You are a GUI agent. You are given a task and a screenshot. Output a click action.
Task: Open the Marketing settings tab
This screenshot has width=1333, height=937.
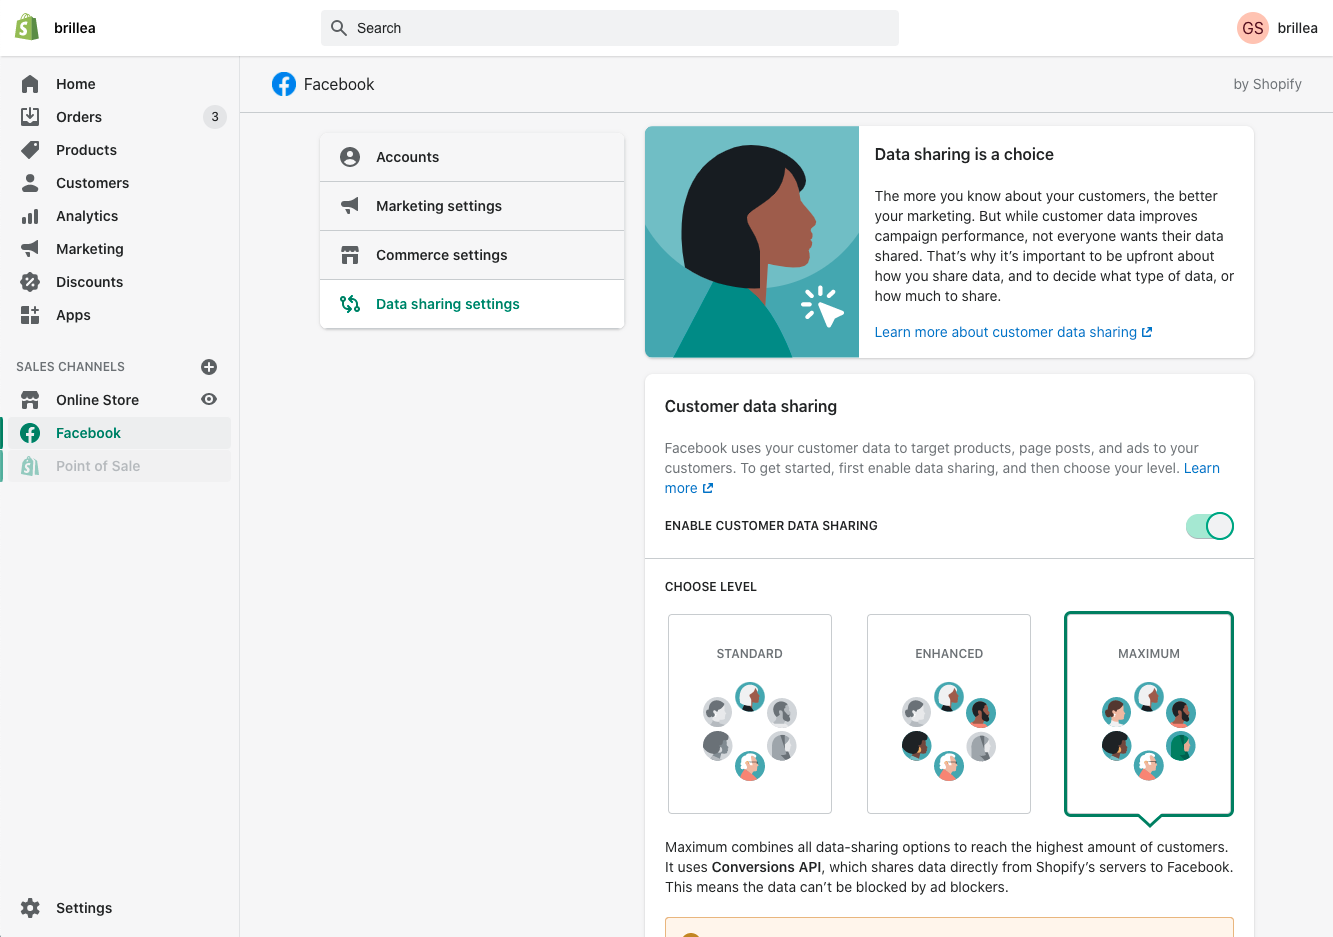(472, 206)
